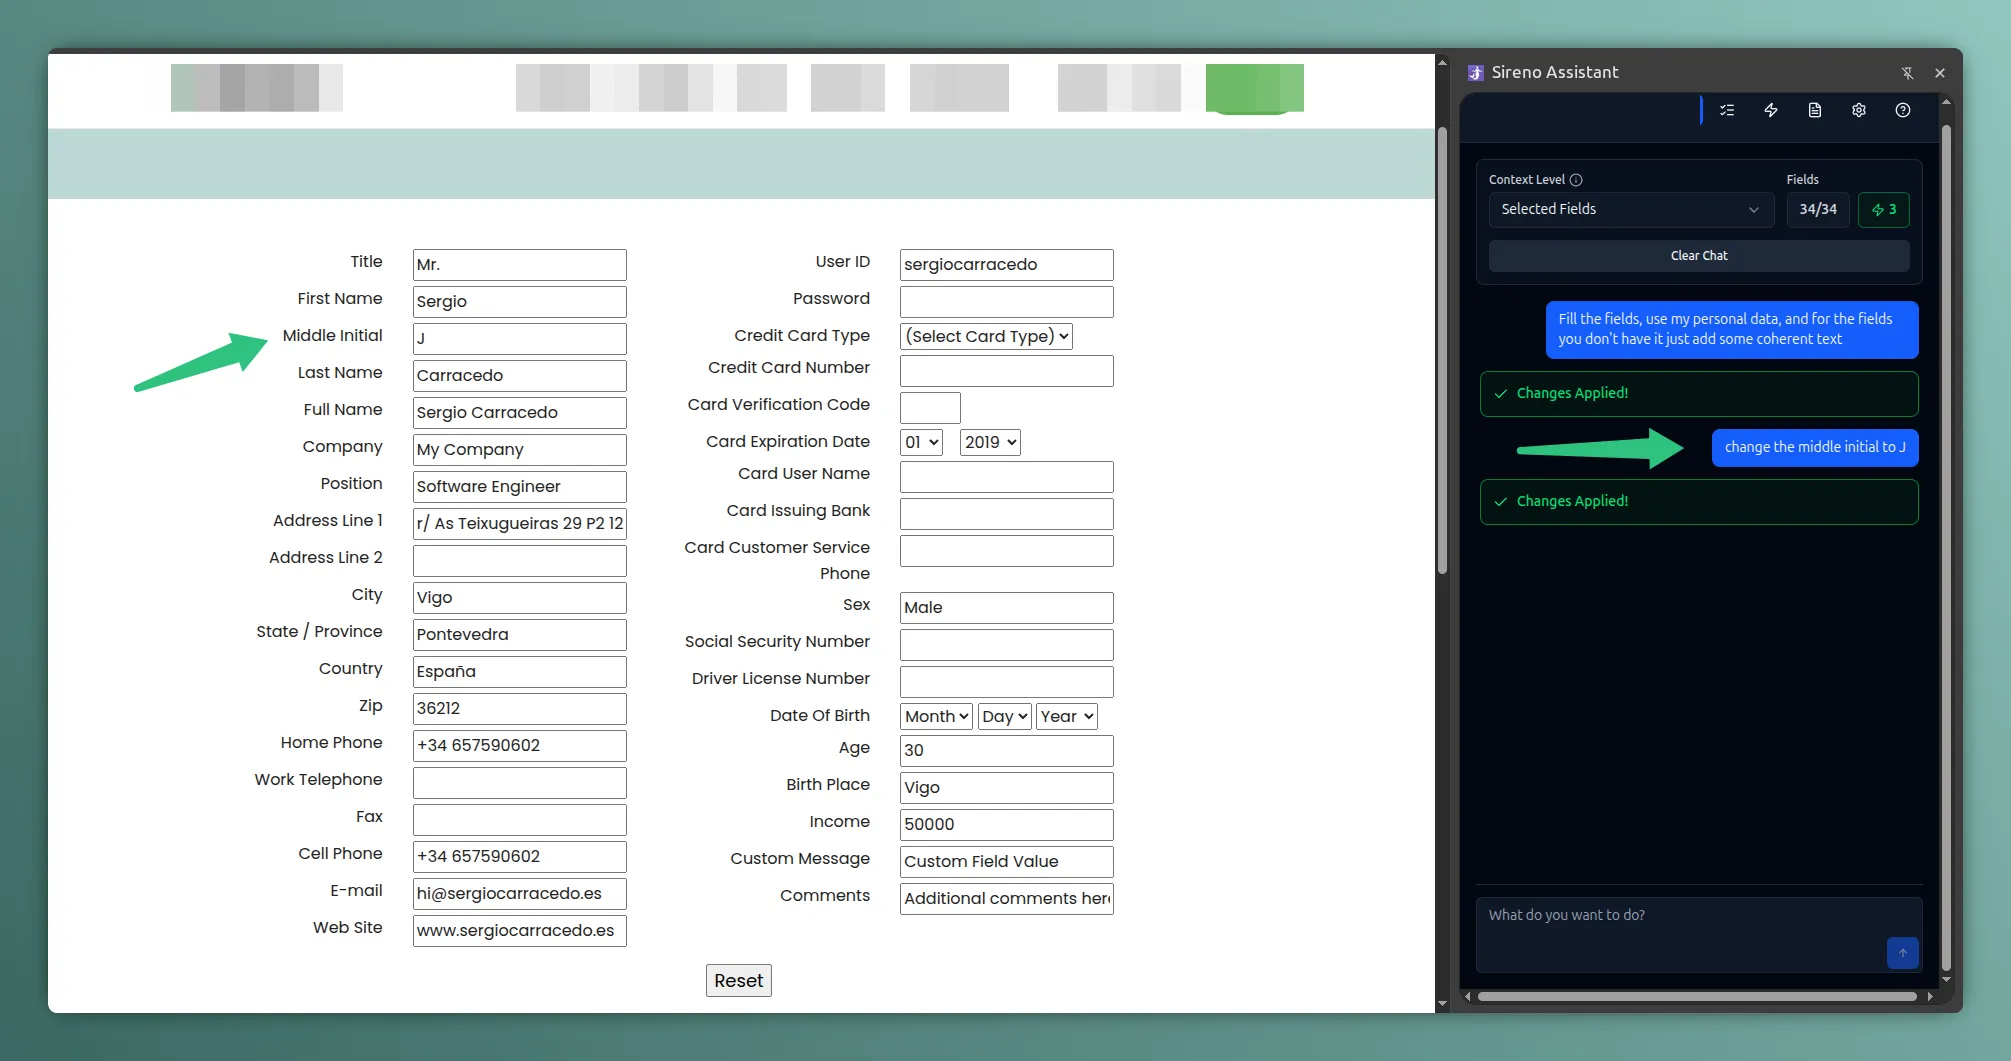Click the Sireno panel horizontal scrollbar
This screenshot has width=2011, height=1061.
point(1696,997)
